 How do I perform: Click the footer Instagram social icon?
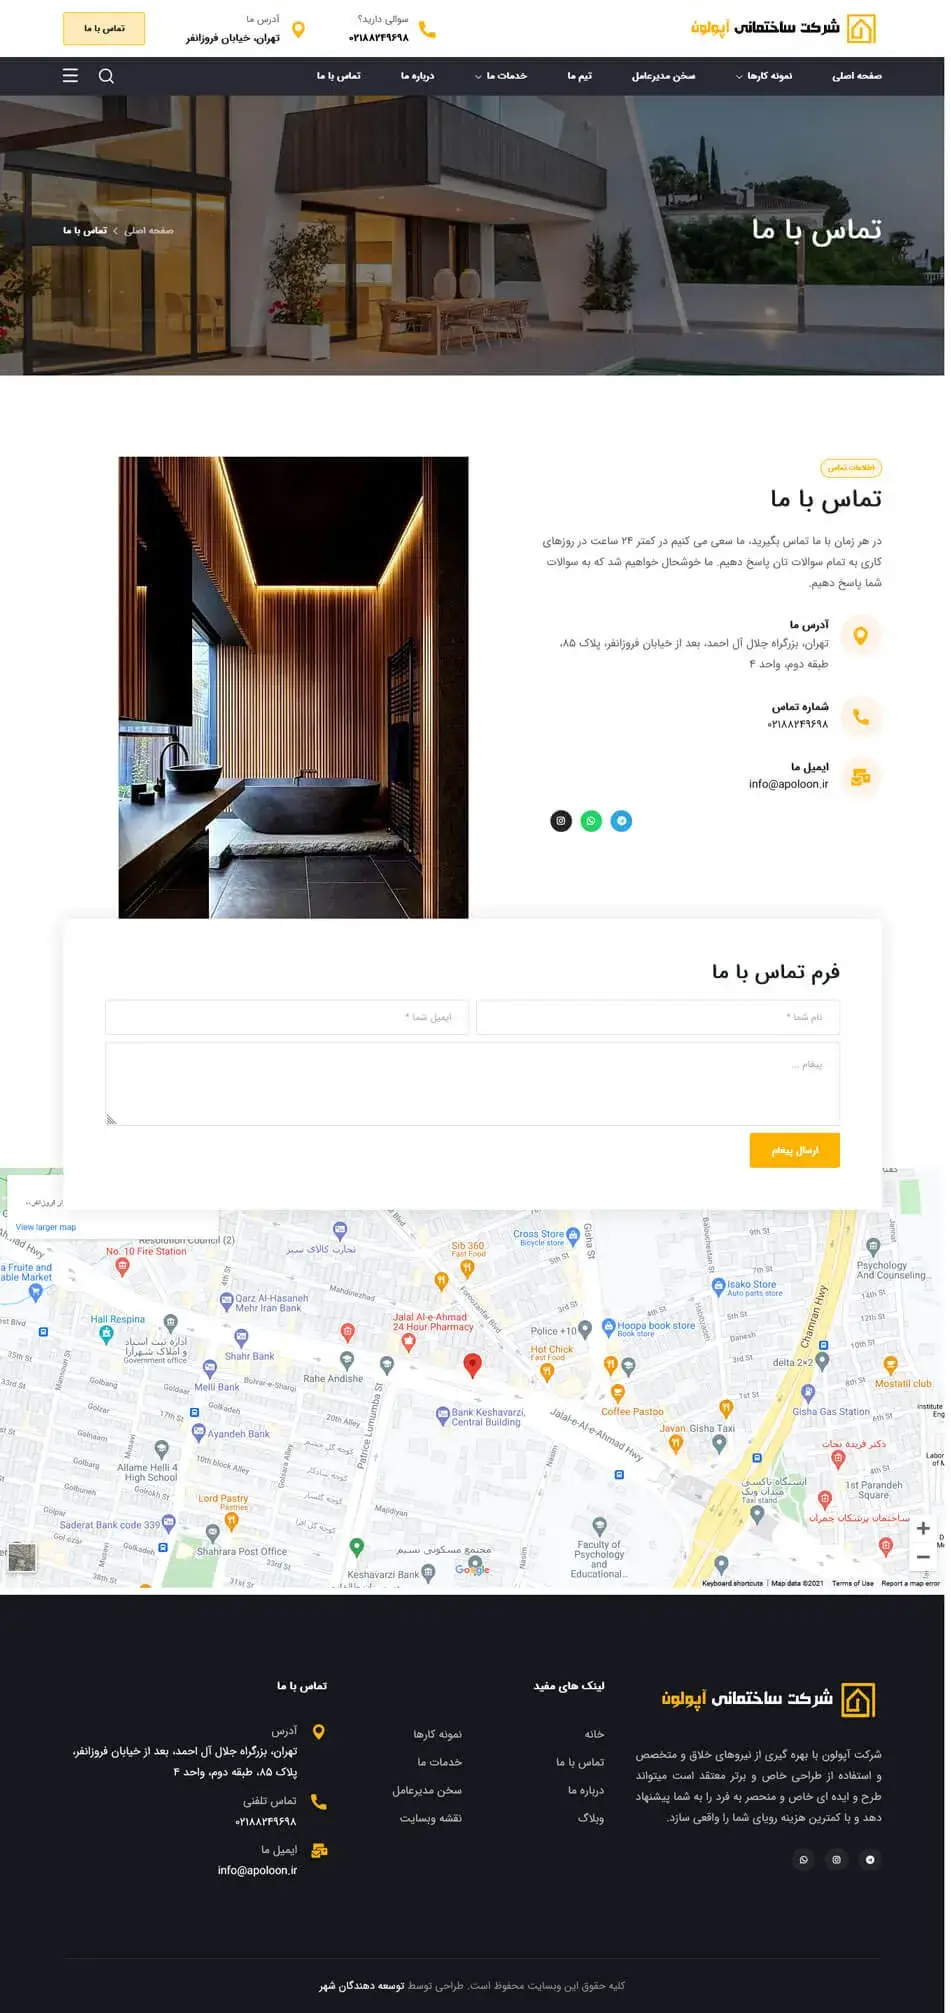tap(836, 1860)
